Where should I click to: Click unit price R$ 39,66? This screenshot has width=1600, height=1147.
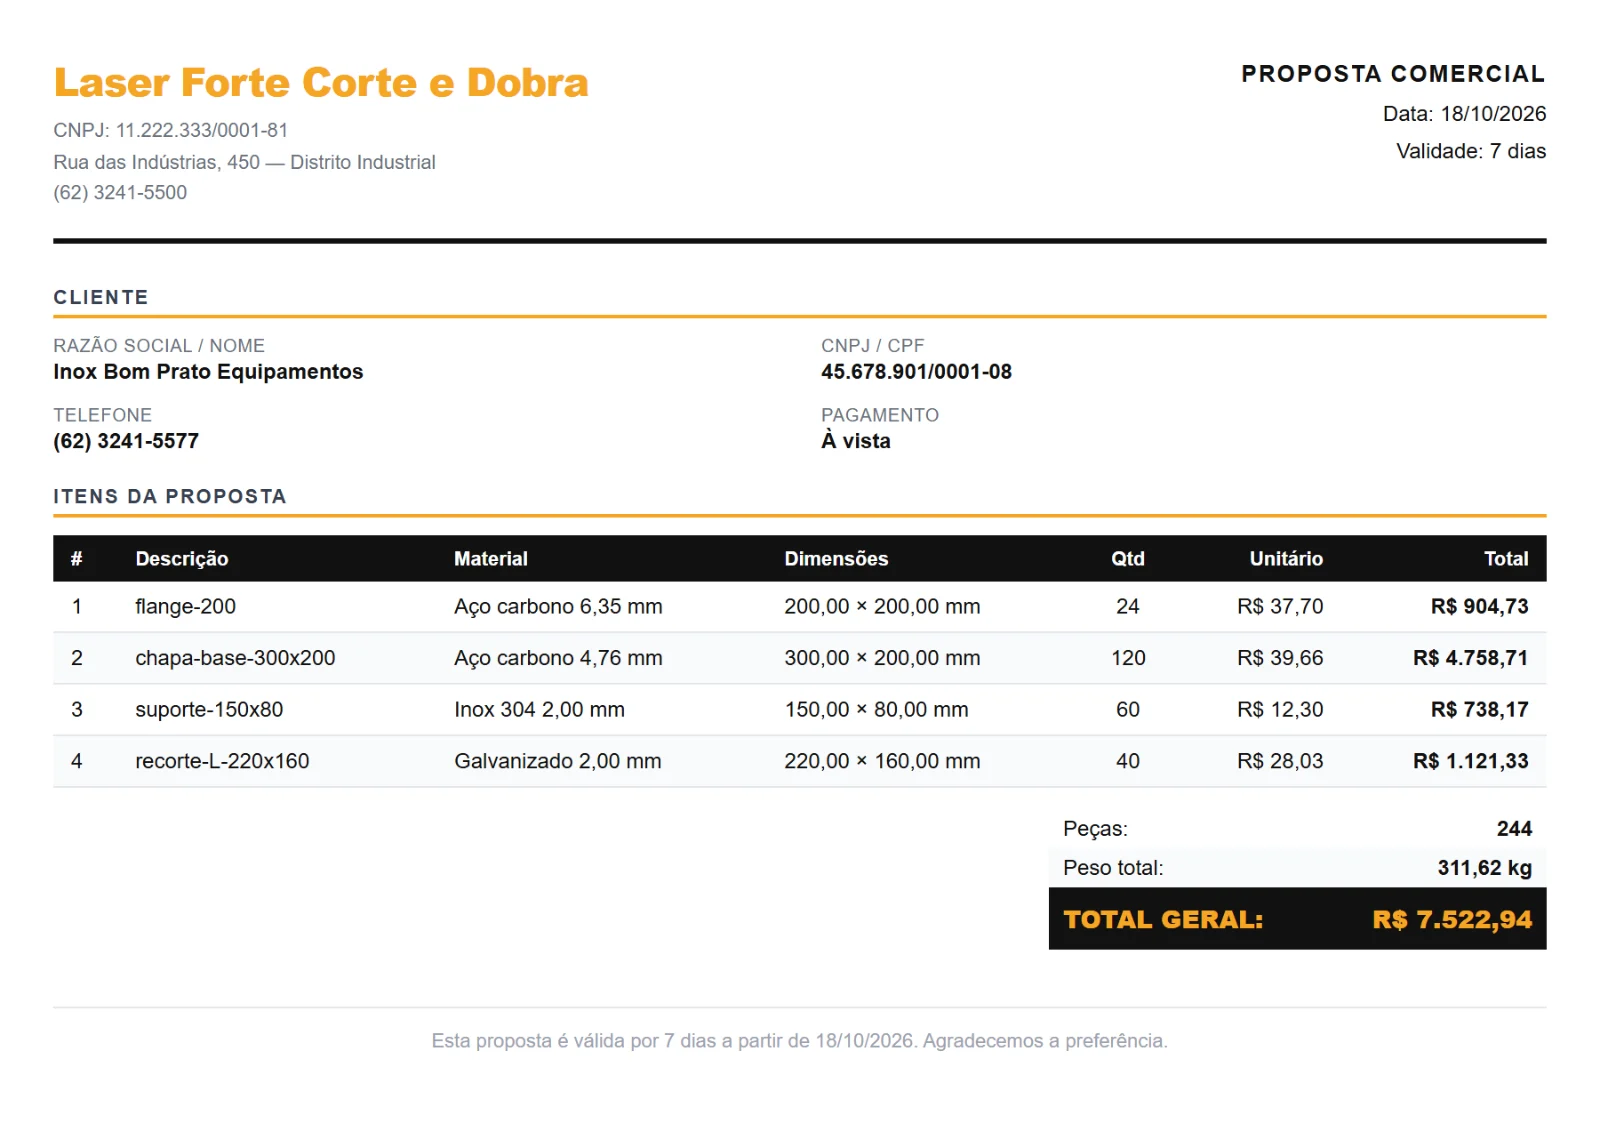coord(1280,658)
